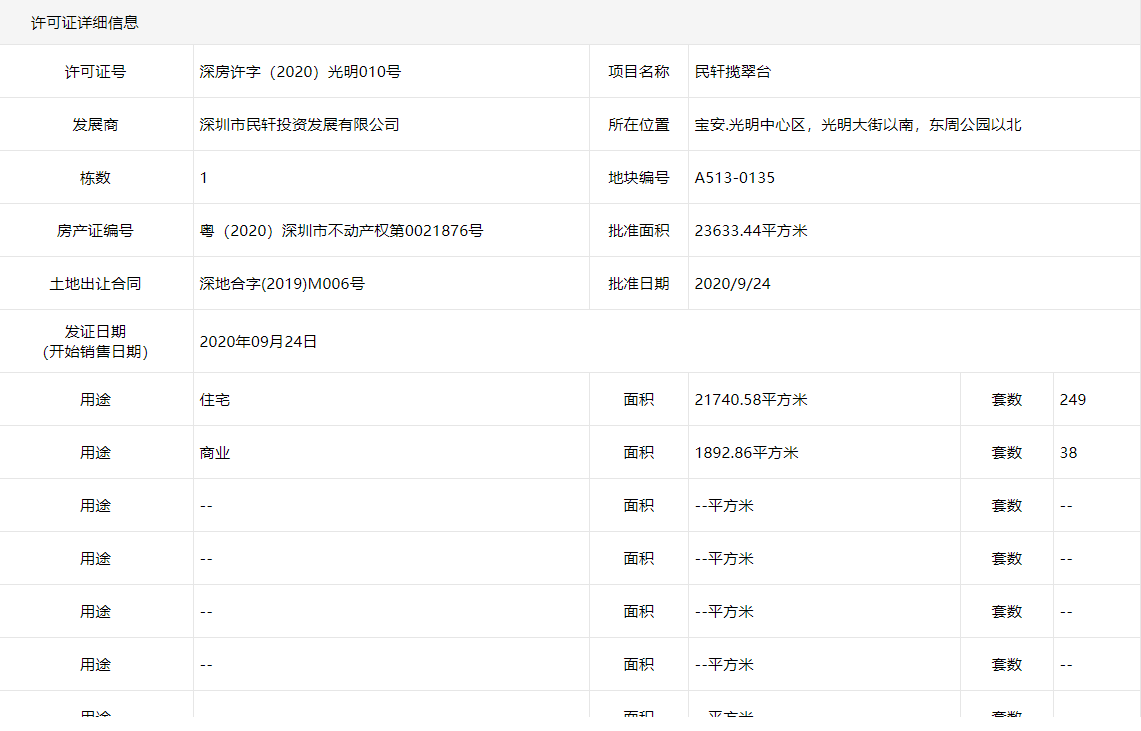The width and height of the screenshot is (1141, 731).
Task: Select the commercial area 1892.86平方米
Action: point(744,452)
